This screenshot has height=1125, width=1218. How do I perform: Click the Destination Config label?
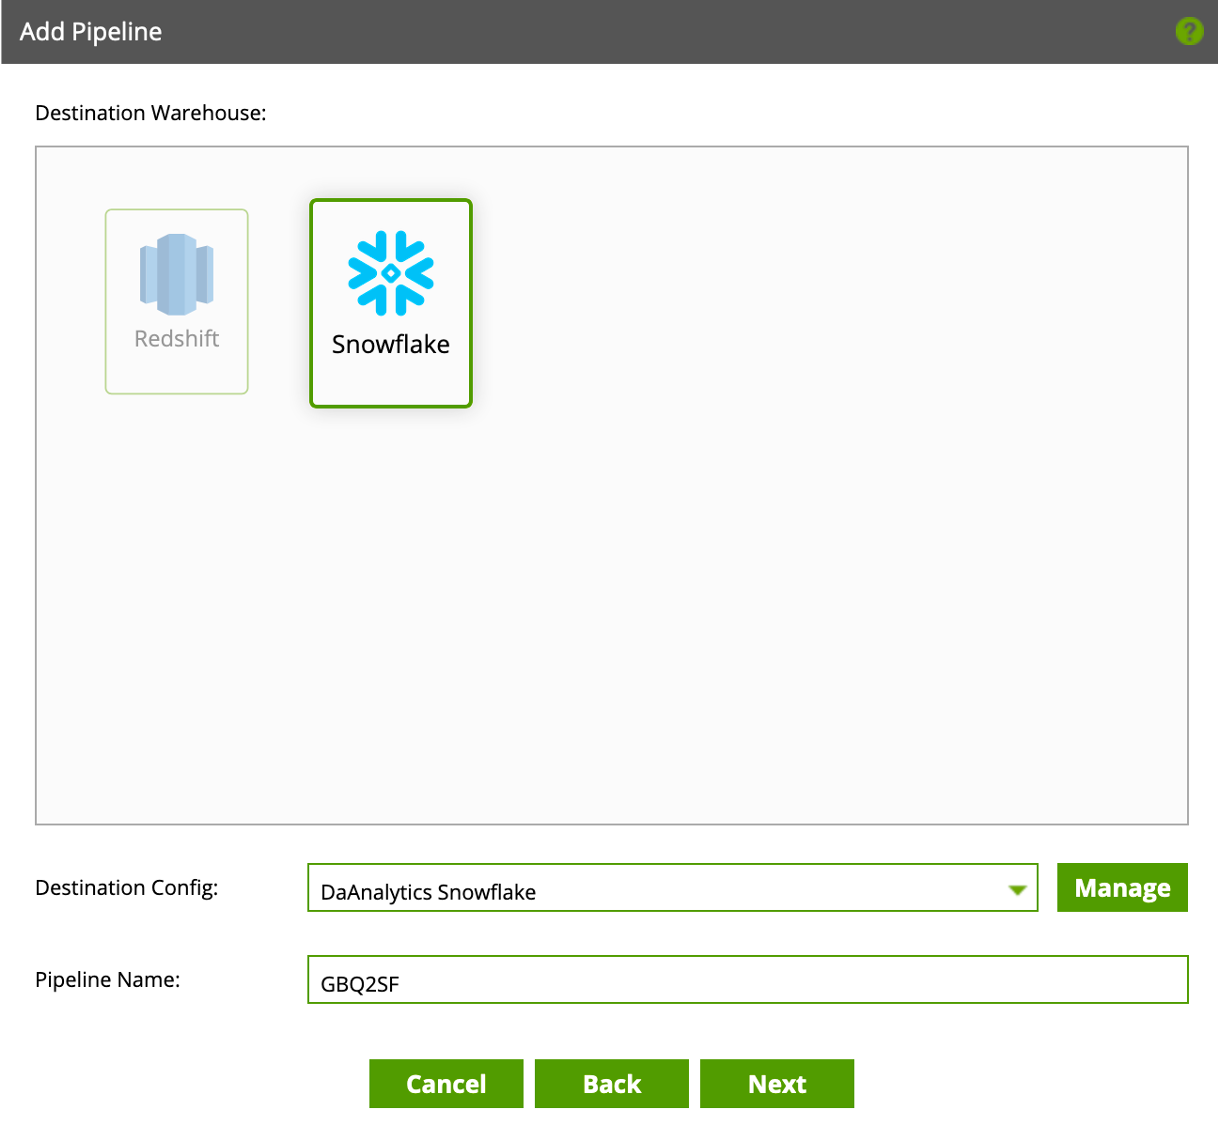[x=127, y=888]
